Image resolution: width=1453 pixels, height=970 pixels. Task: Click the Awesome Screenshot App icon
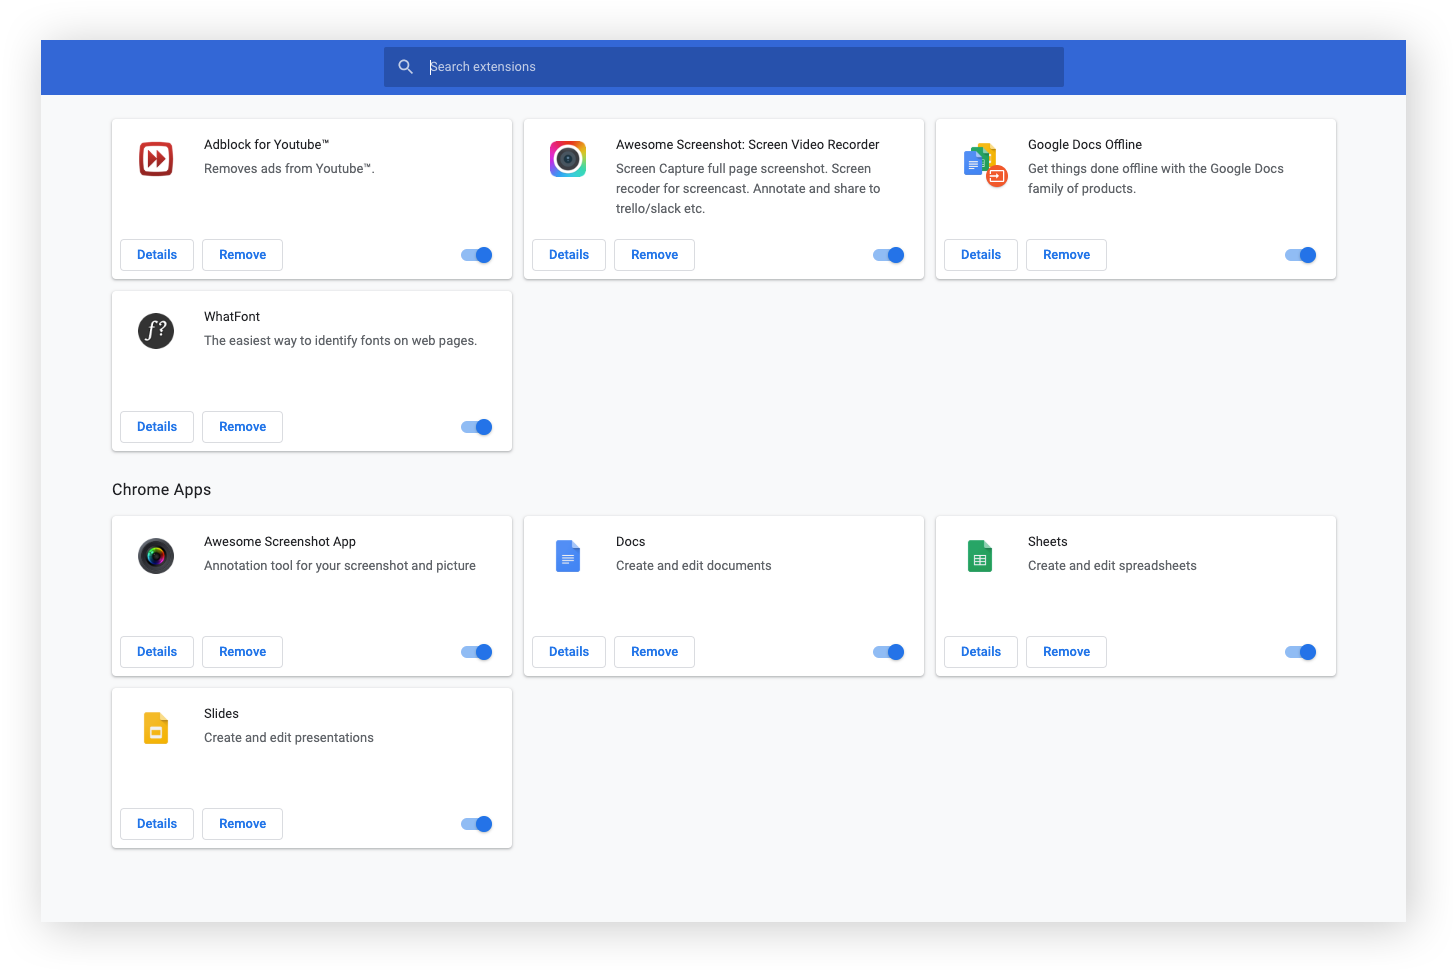pyautogui.click(x=156, y=555)
